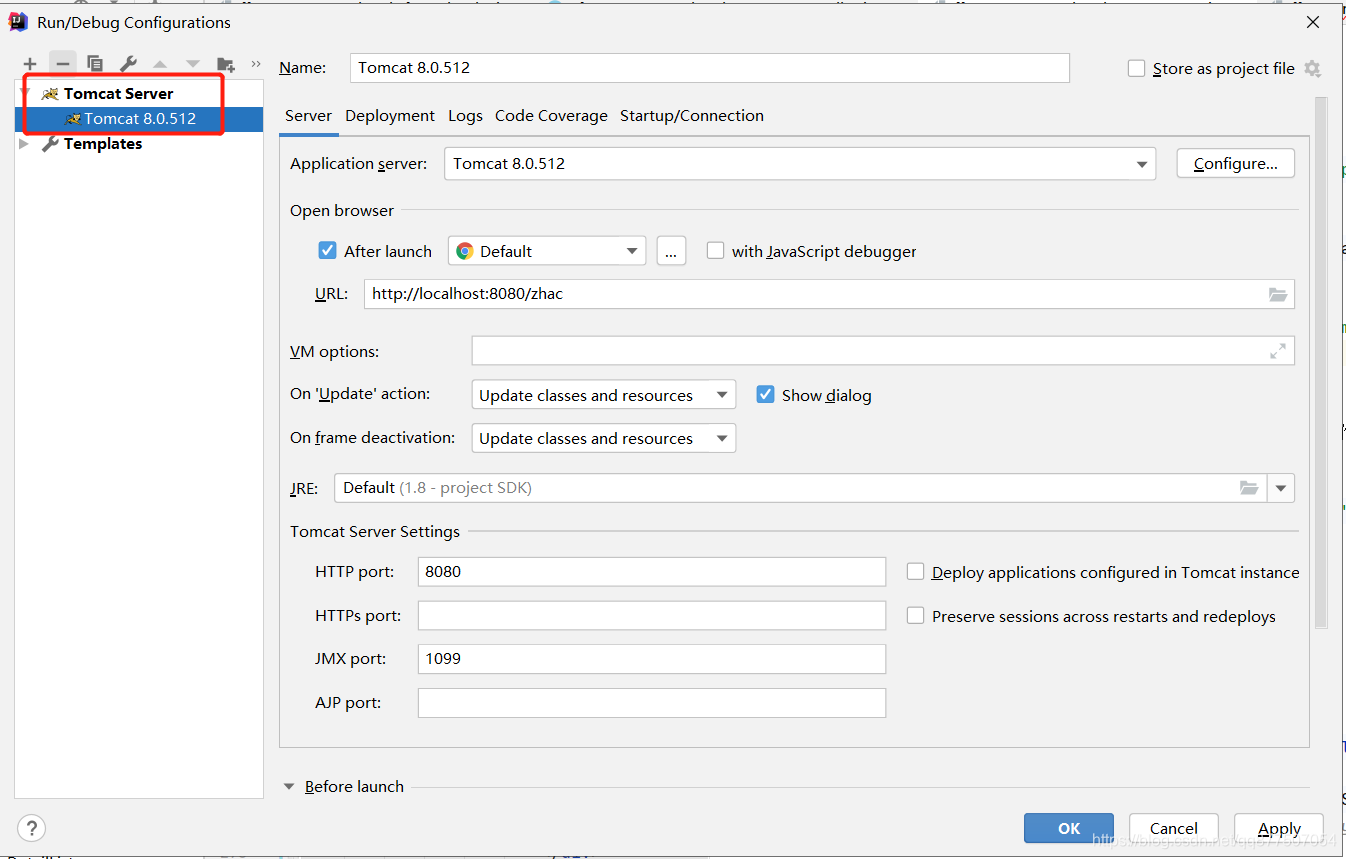
Task: Close the Run/Debug Configurations dialog
Action: click(1313, 22)
